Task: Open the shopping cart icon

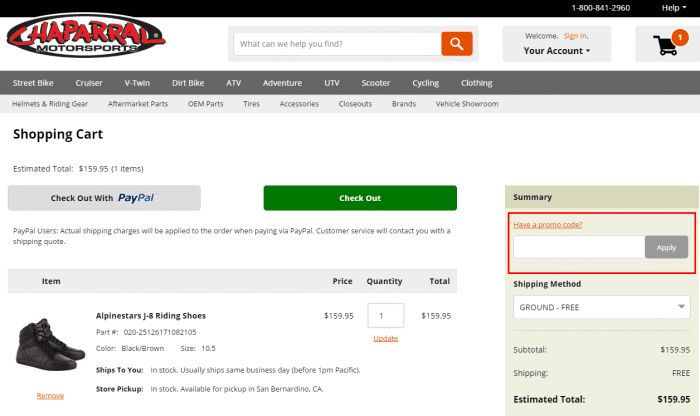Action: tap(666, 44)
